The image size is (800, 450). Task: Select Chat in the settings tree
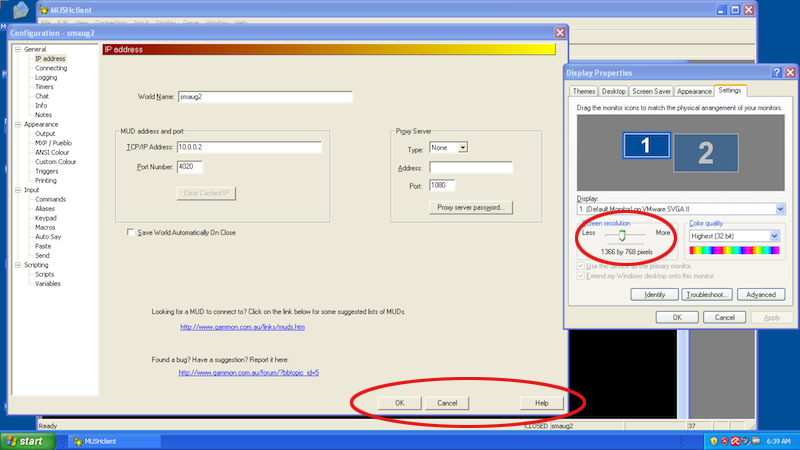tap(42, 96)
